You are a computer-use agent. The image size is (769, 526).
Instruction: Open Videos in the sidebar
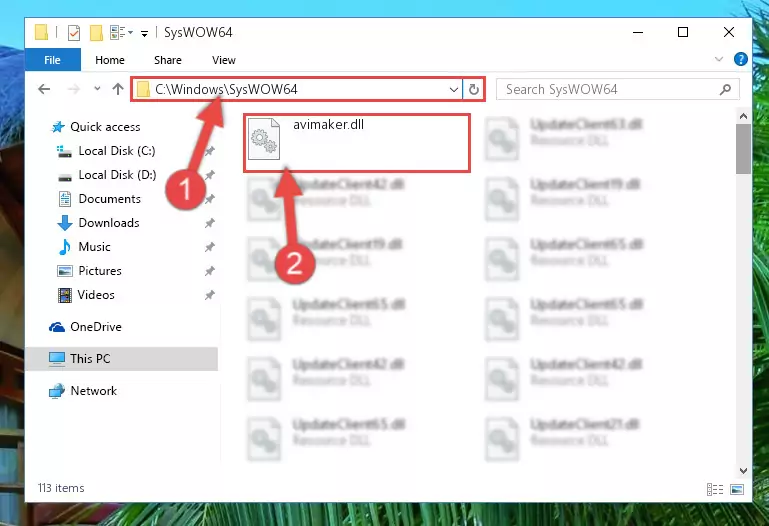coord(96,295)
